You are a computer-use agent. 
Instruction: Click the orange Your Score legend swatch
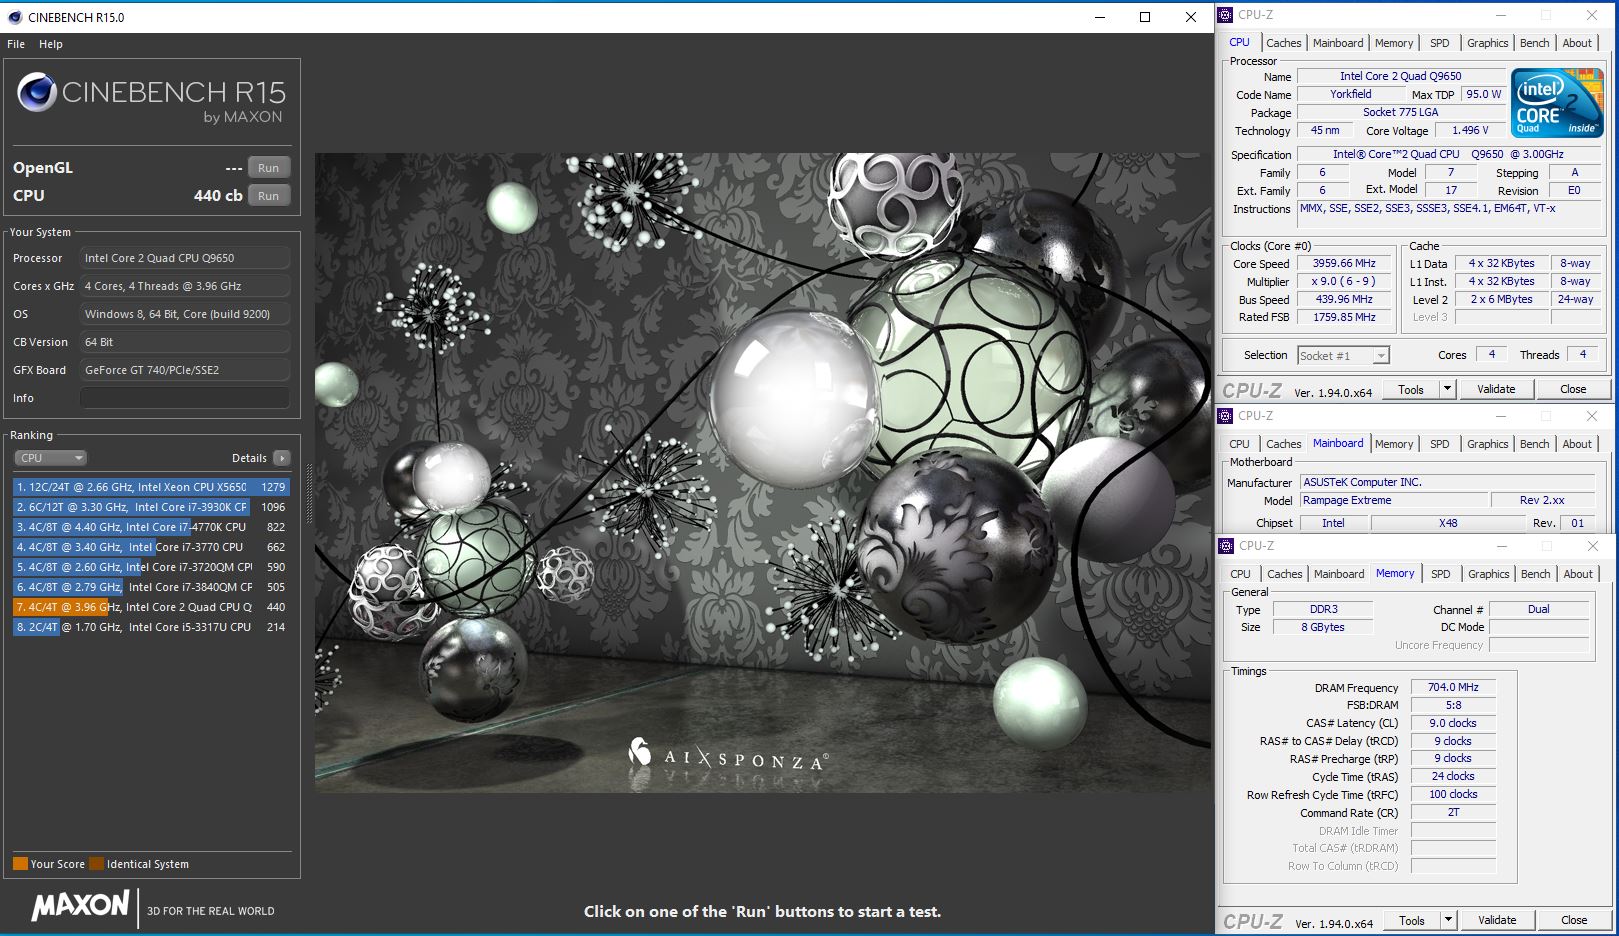point(20,864)
